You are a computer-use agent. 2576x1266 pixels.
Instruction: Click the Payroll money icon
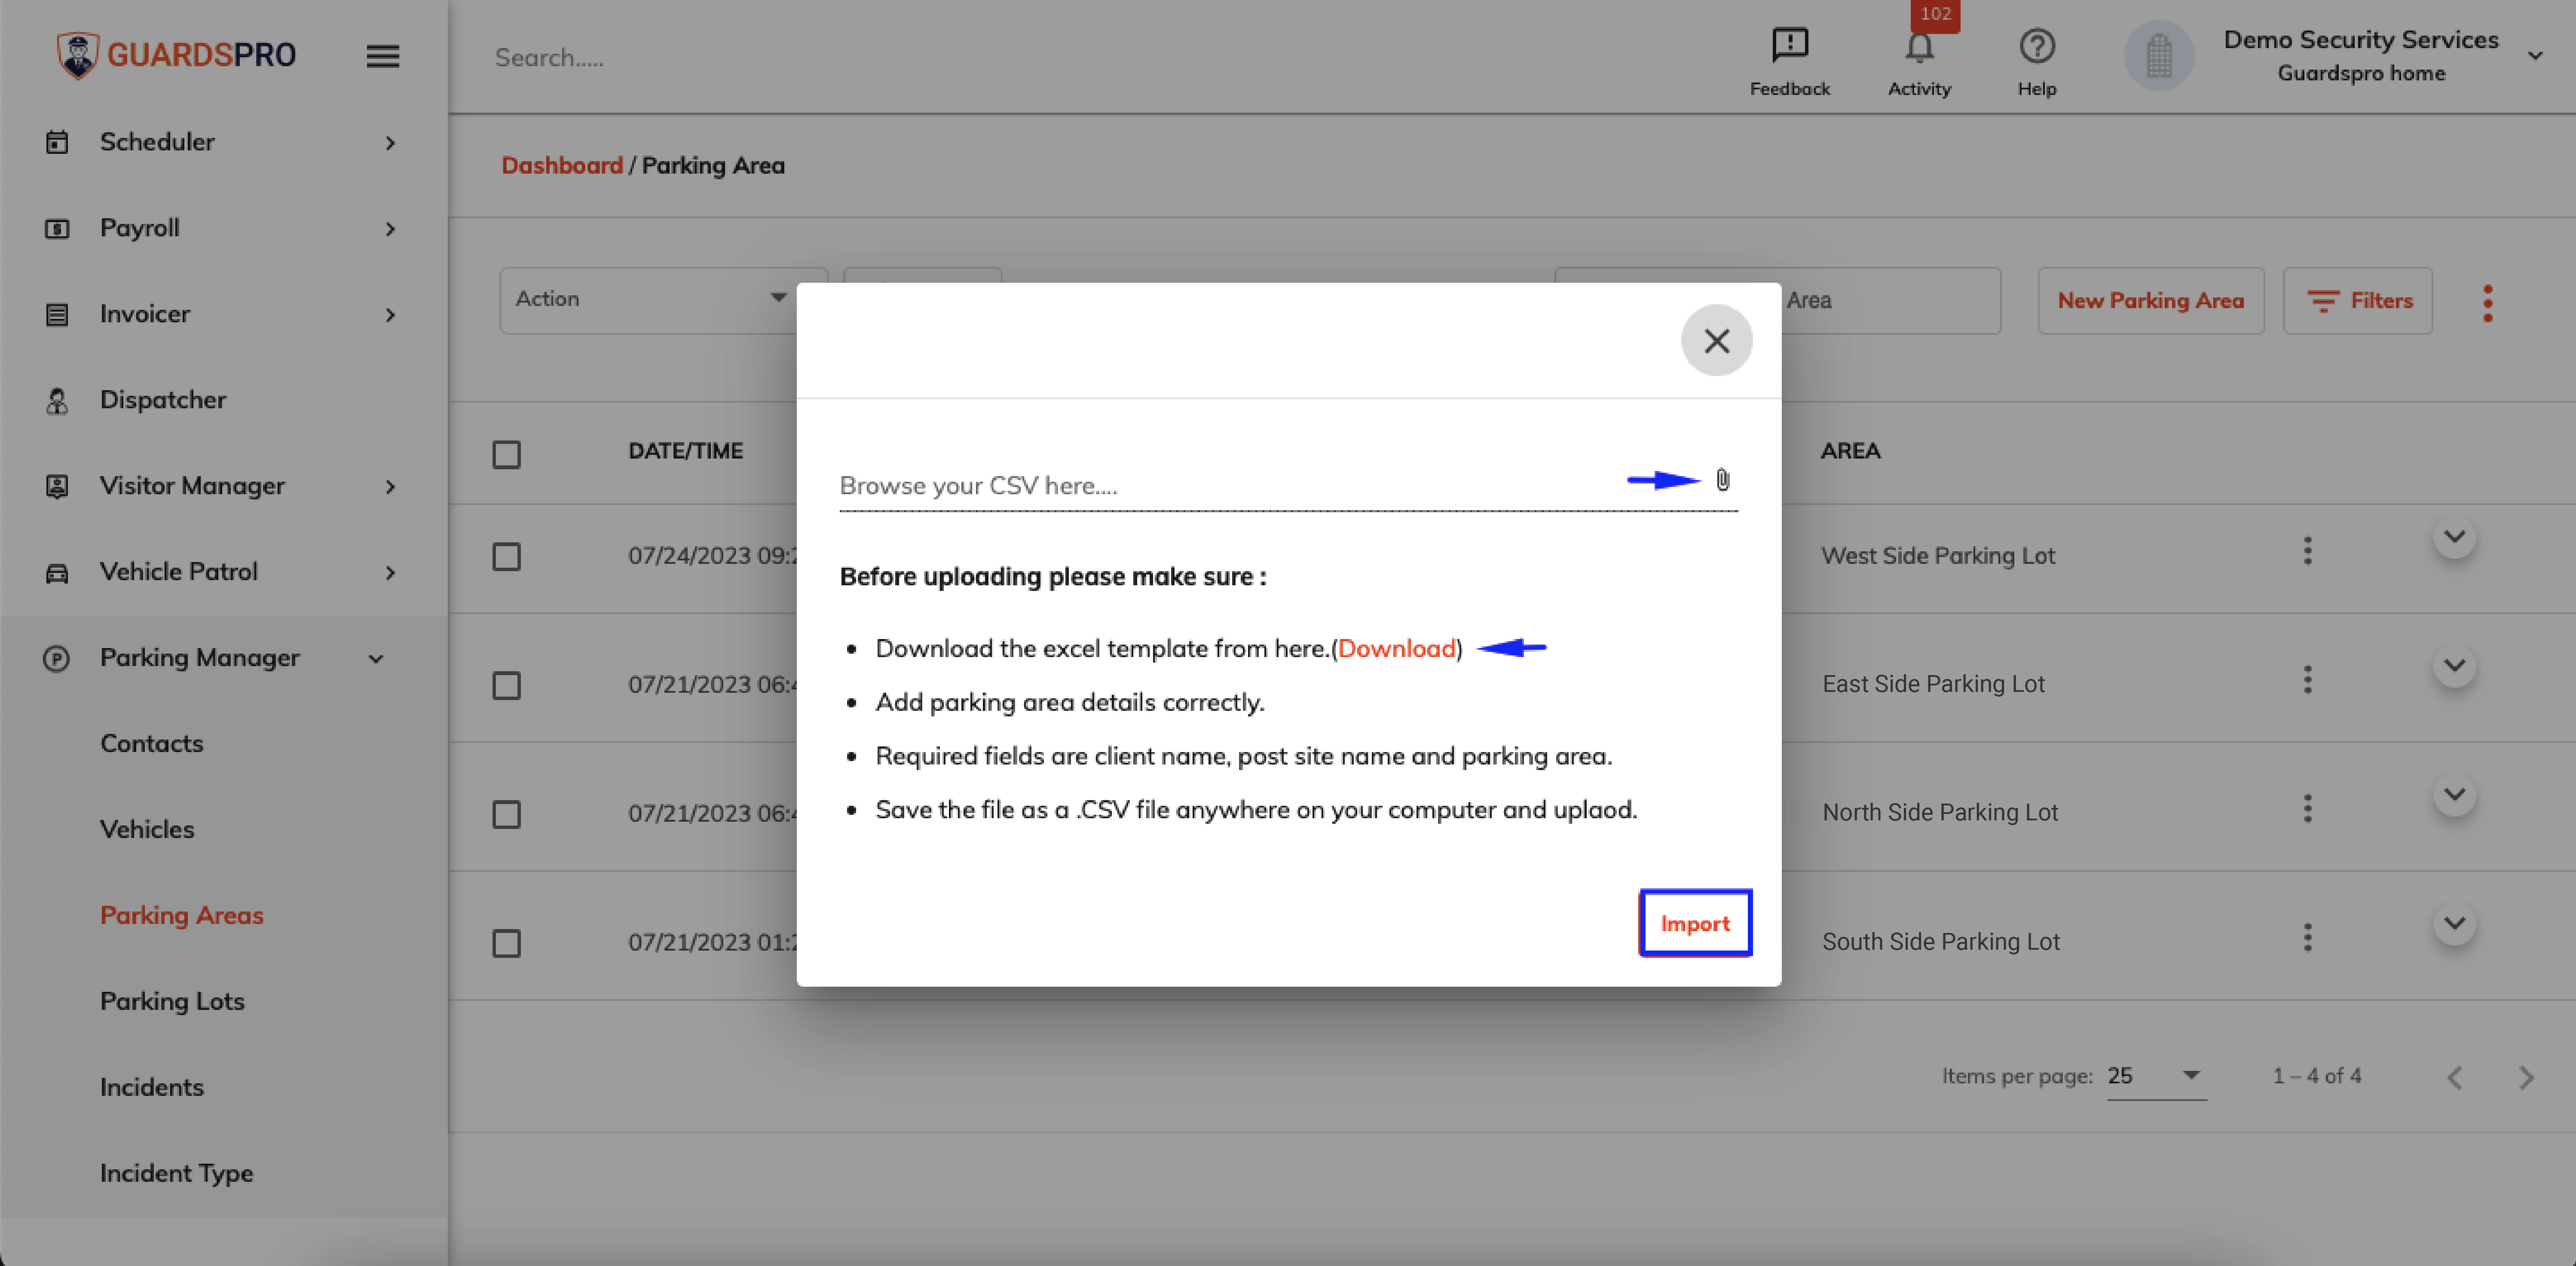[57, 229]
